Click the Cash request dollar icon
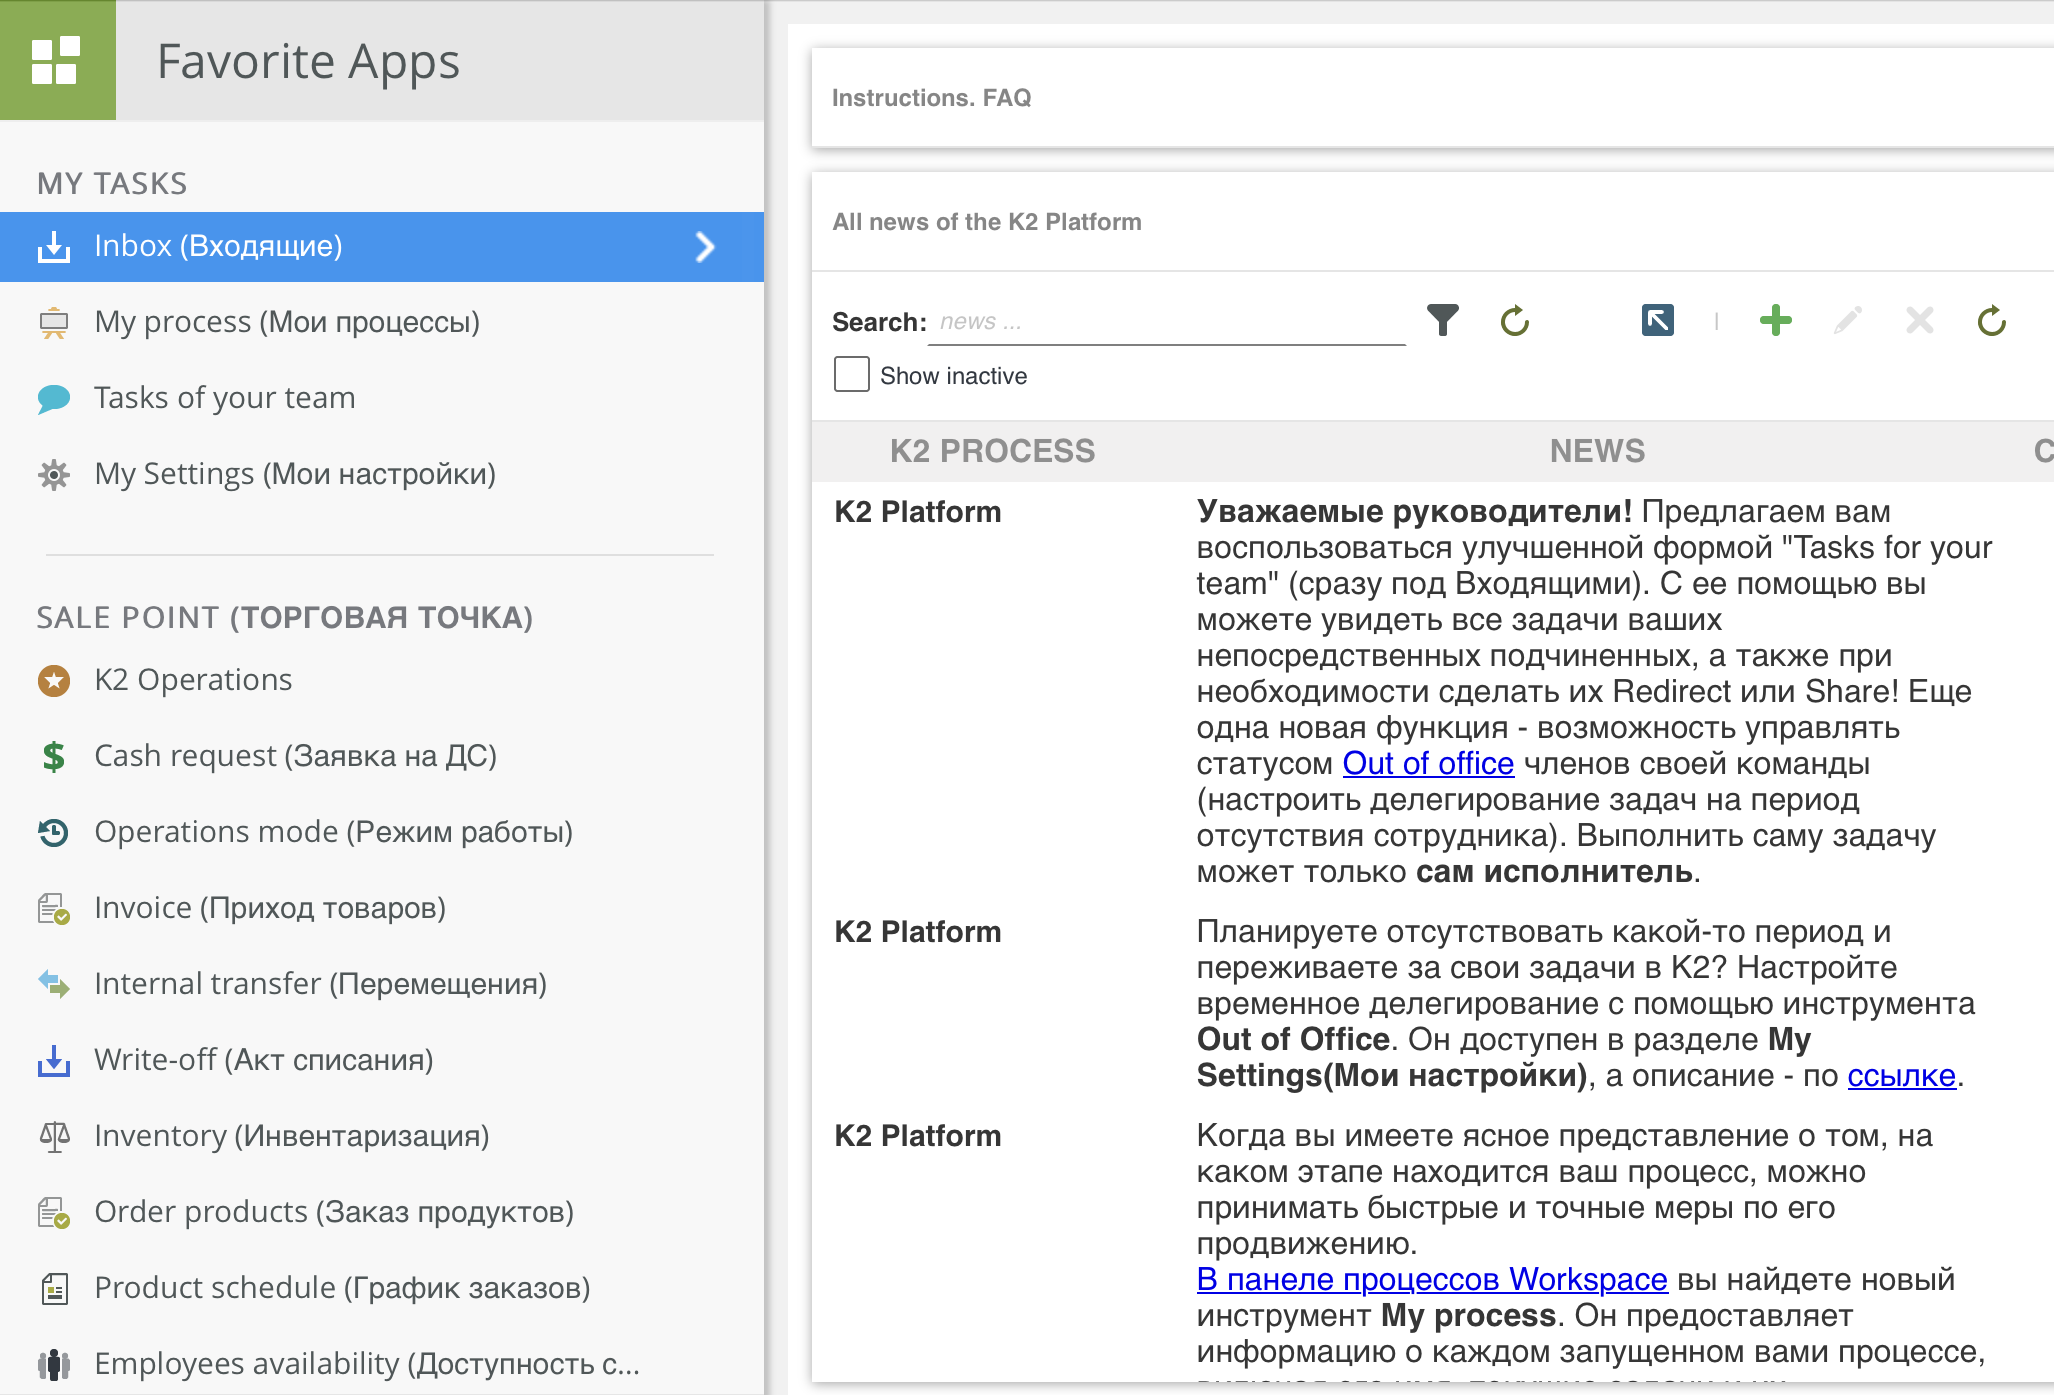Screen dimensions: 2054x1395 pos(54,757)
